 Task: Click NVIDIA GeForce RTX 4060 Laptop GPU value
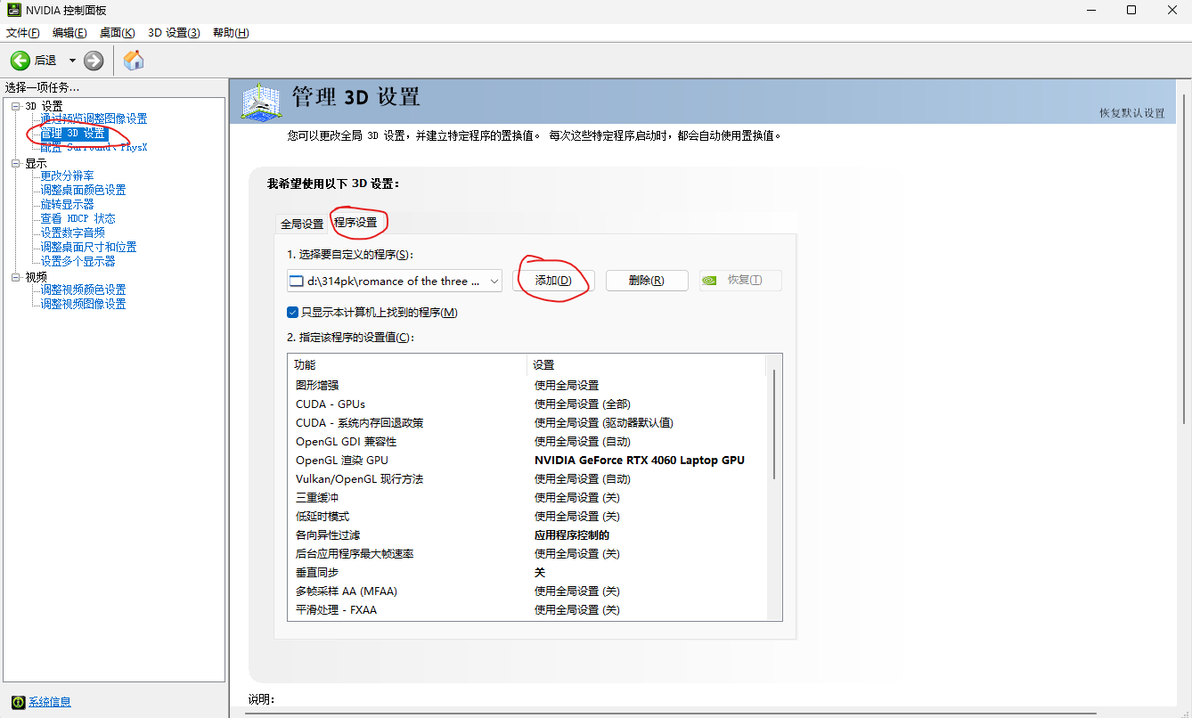click(639, 460)
